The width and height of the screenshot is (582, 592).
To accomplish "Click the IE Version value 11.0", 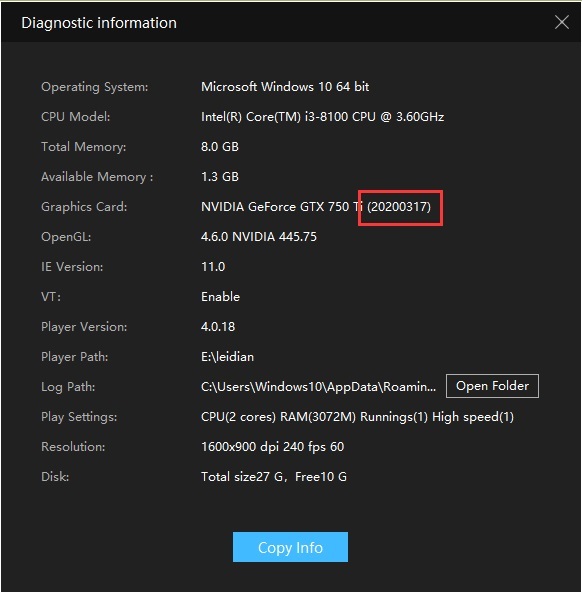I will pos(213,267).
